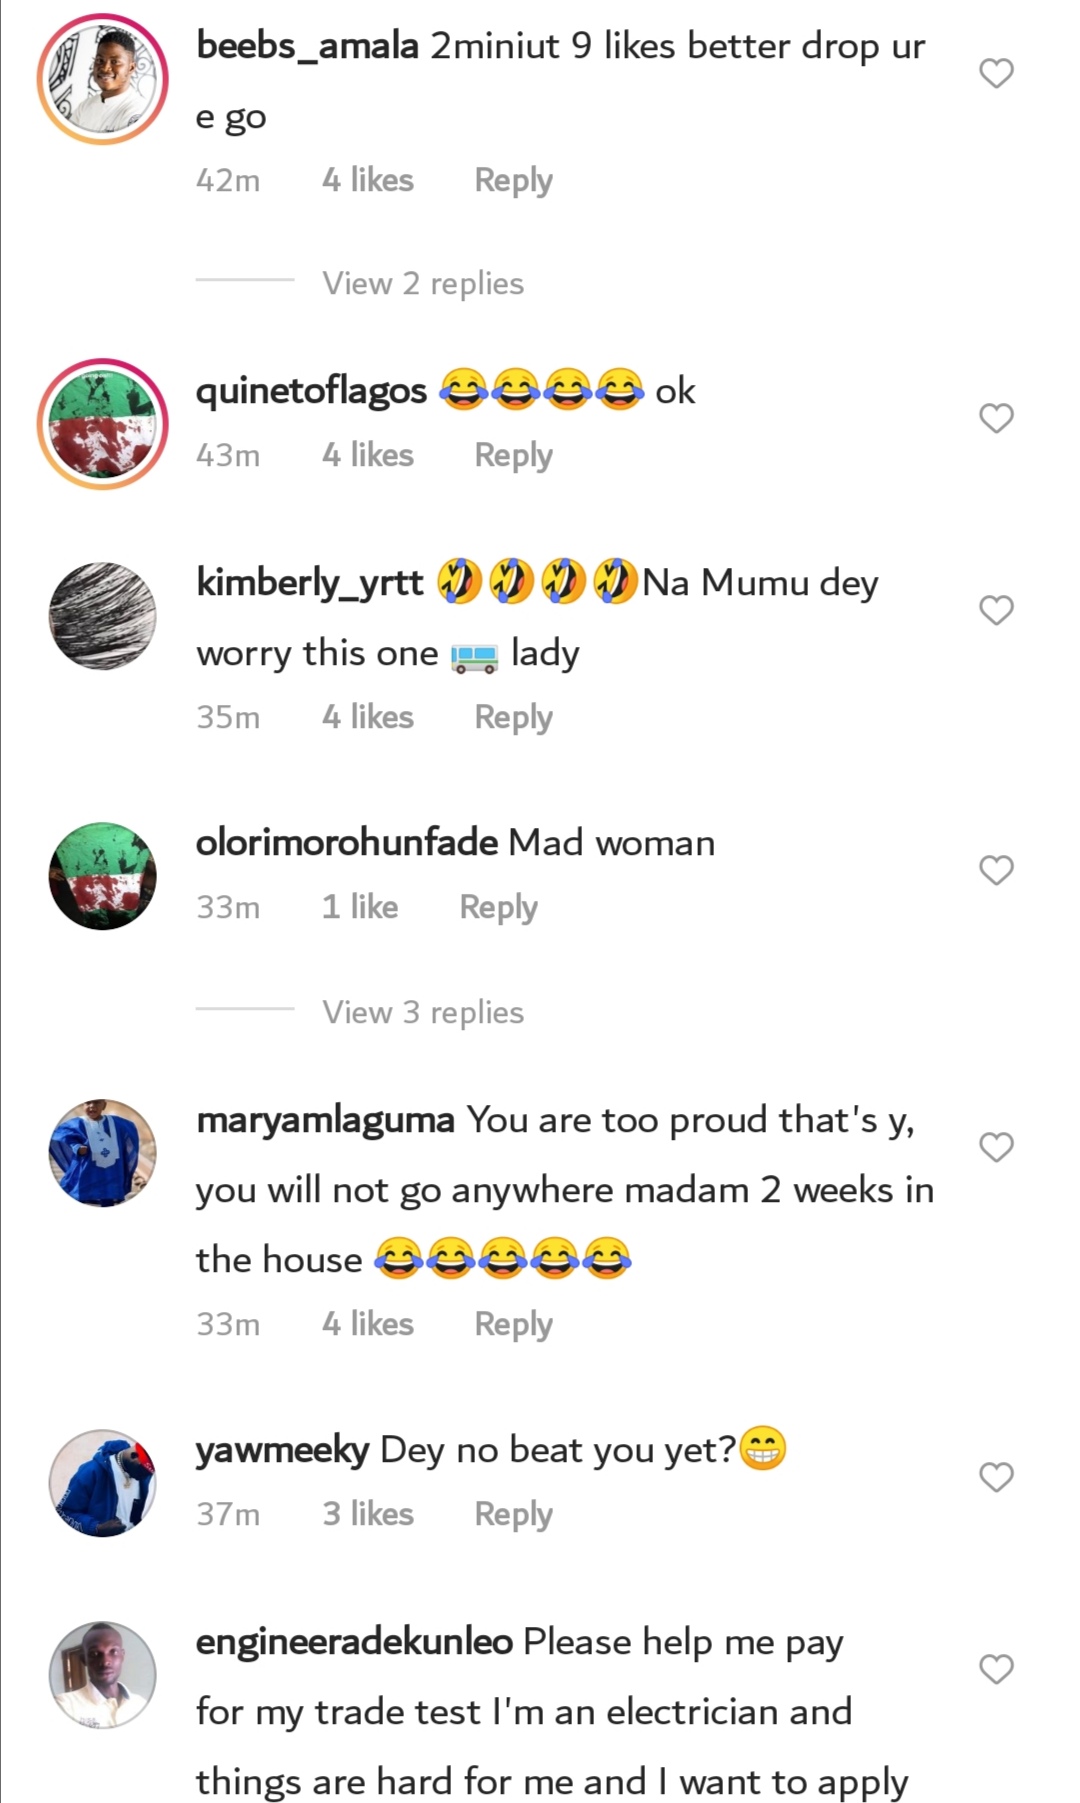Expand 'View 3 replies' under olorimorohunfade
The height and width of the screenshot is (1803, 1080).
[422, 1013]
